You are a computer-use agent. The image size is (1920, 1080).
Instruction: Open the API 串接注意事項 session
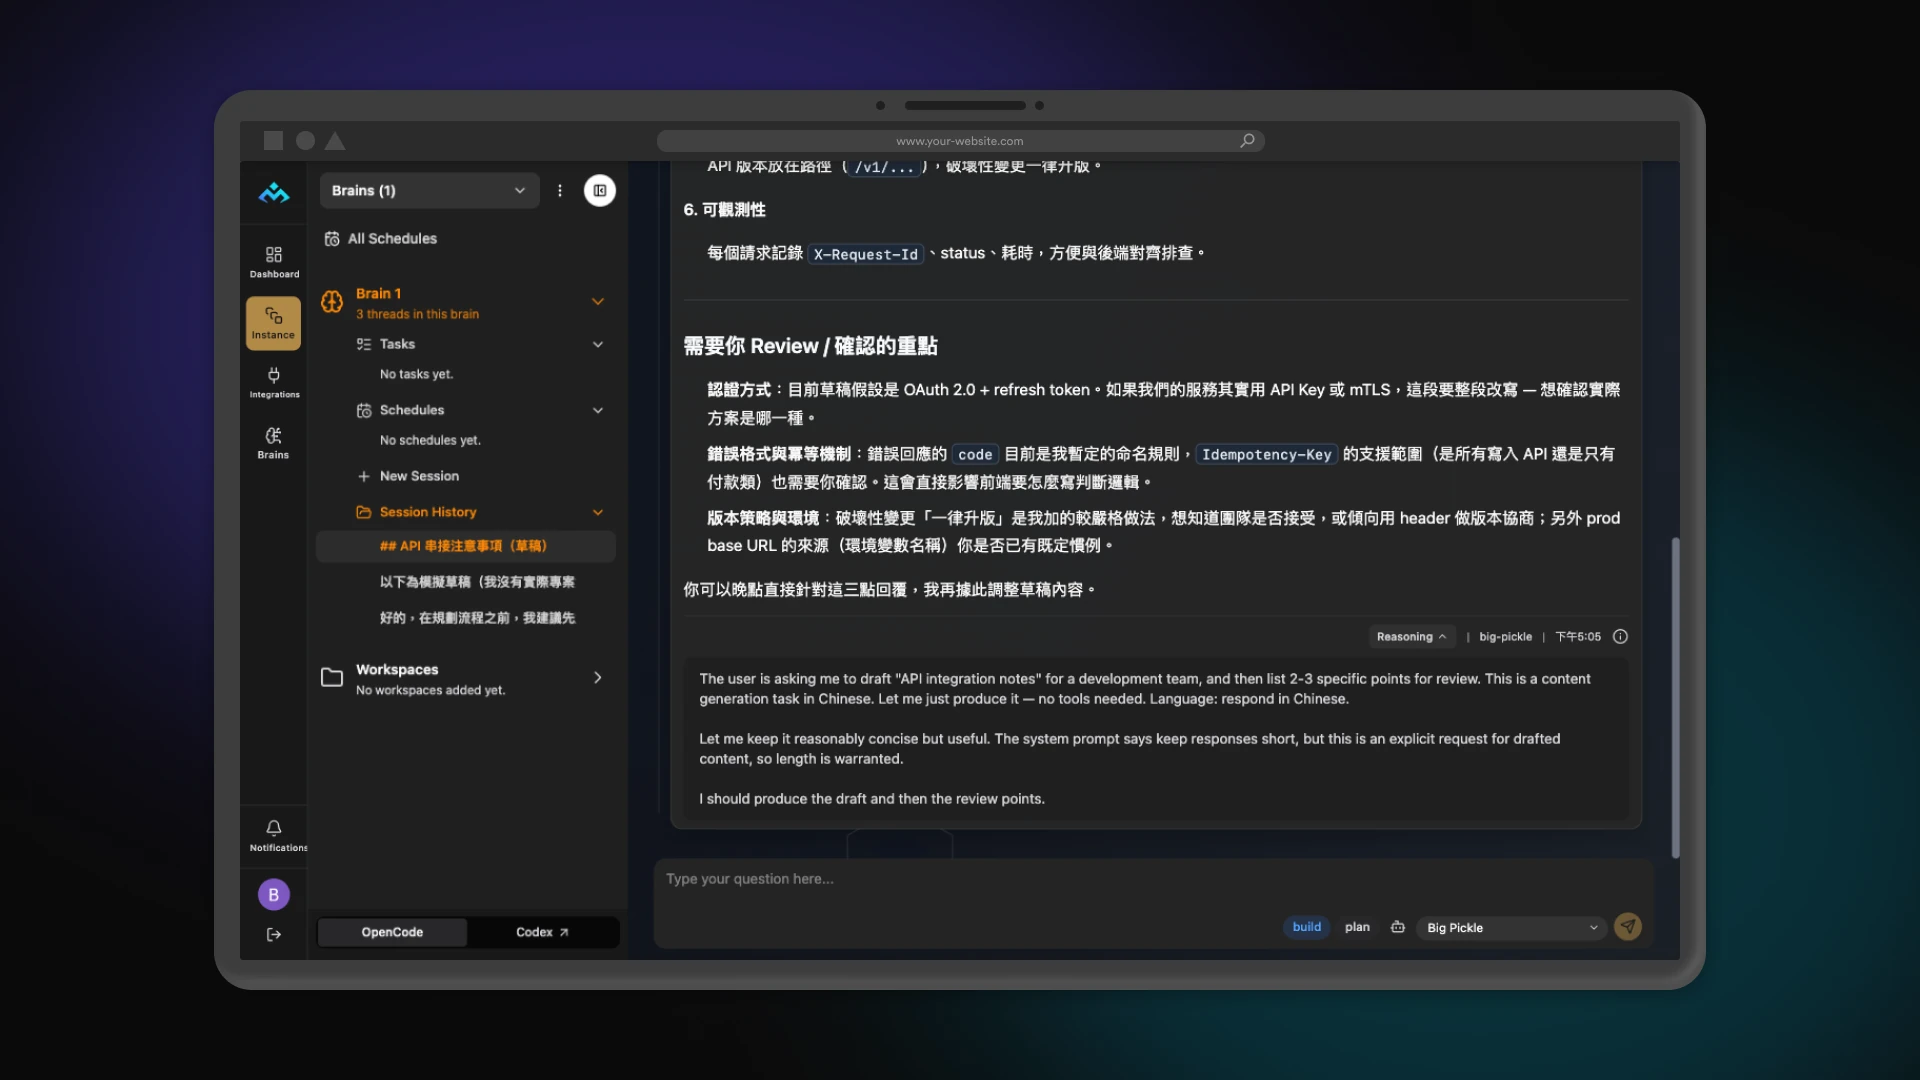465,546
